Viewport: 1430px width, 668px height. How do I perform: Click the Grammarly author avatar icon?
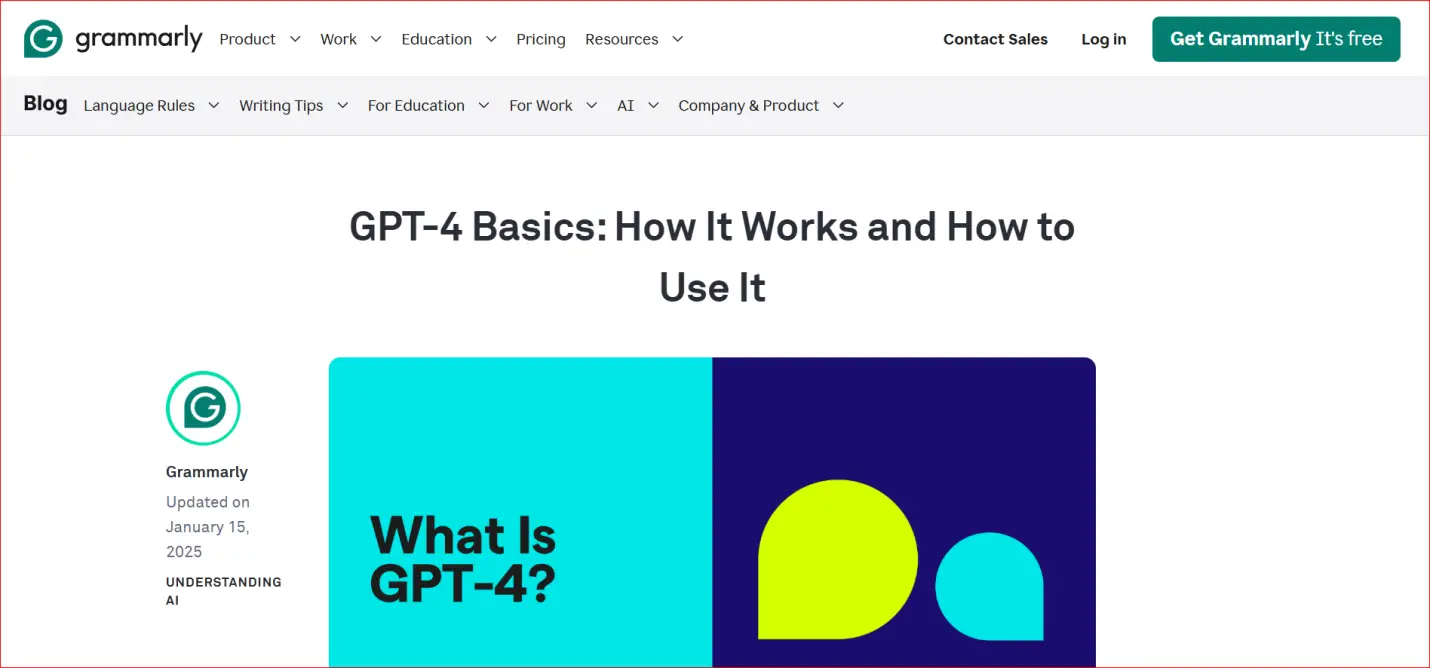(203, 408)
